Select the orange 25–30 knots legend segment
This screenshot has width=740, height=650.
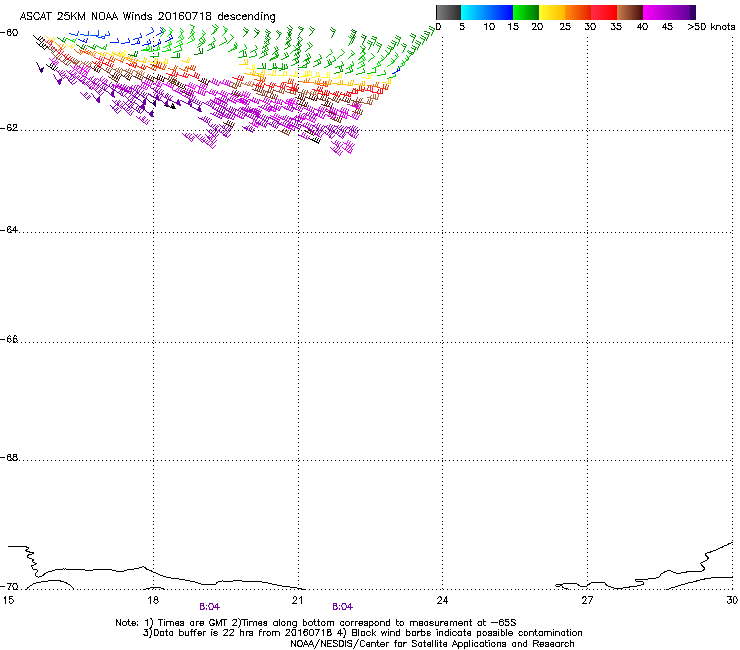578,12
